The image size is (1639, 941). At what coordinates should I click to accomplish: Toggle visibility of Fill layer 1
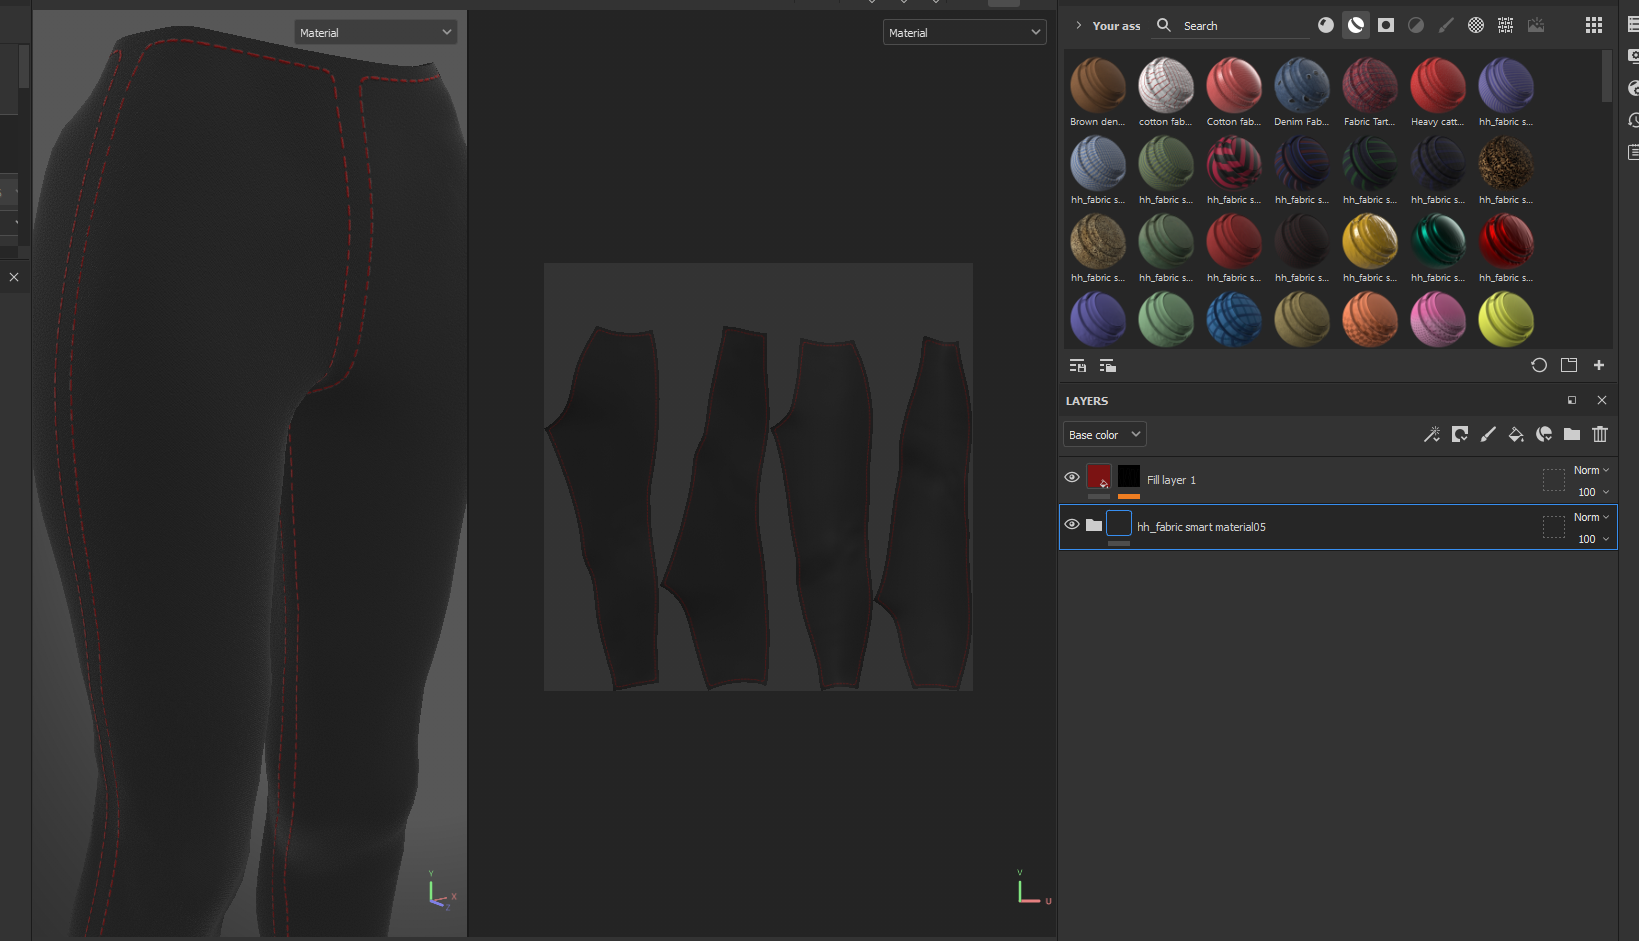coord(1071,477)
